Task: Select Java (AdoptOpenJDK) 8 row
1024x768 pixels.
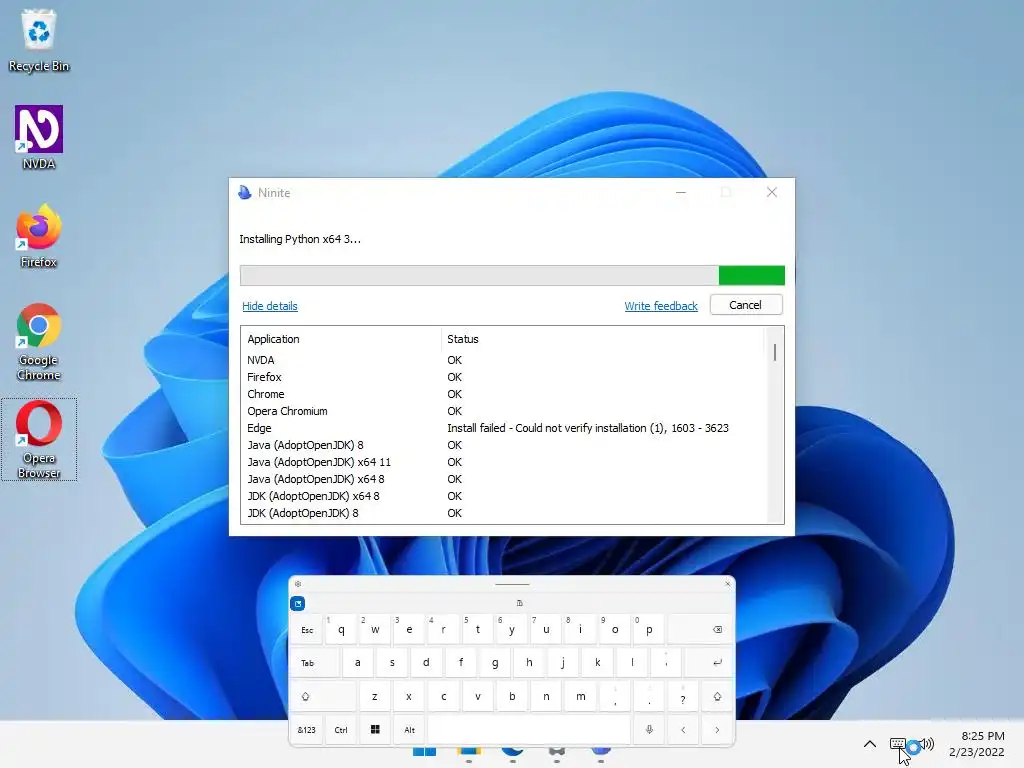Action: pyautogui.click(x=503, y=445)
